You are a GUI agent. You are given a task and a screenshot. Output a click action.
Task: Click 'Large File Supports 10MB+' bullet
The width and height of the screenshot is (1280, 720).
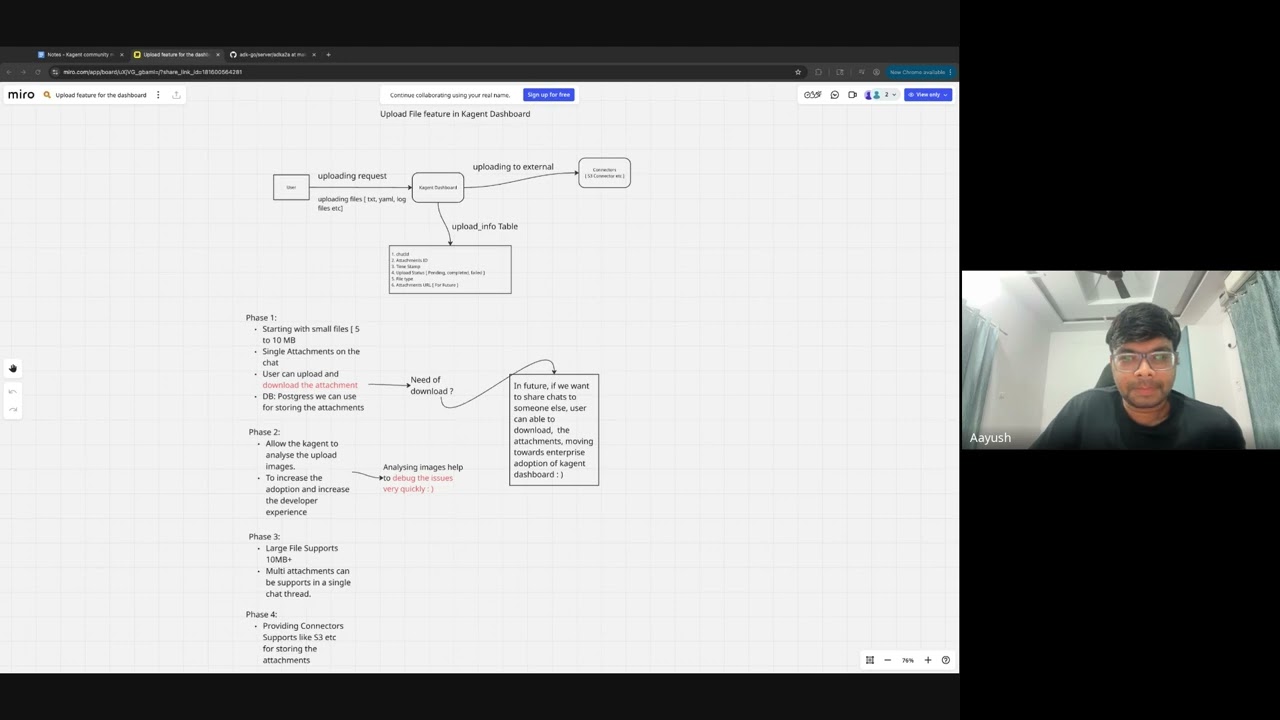pos(302,554)
